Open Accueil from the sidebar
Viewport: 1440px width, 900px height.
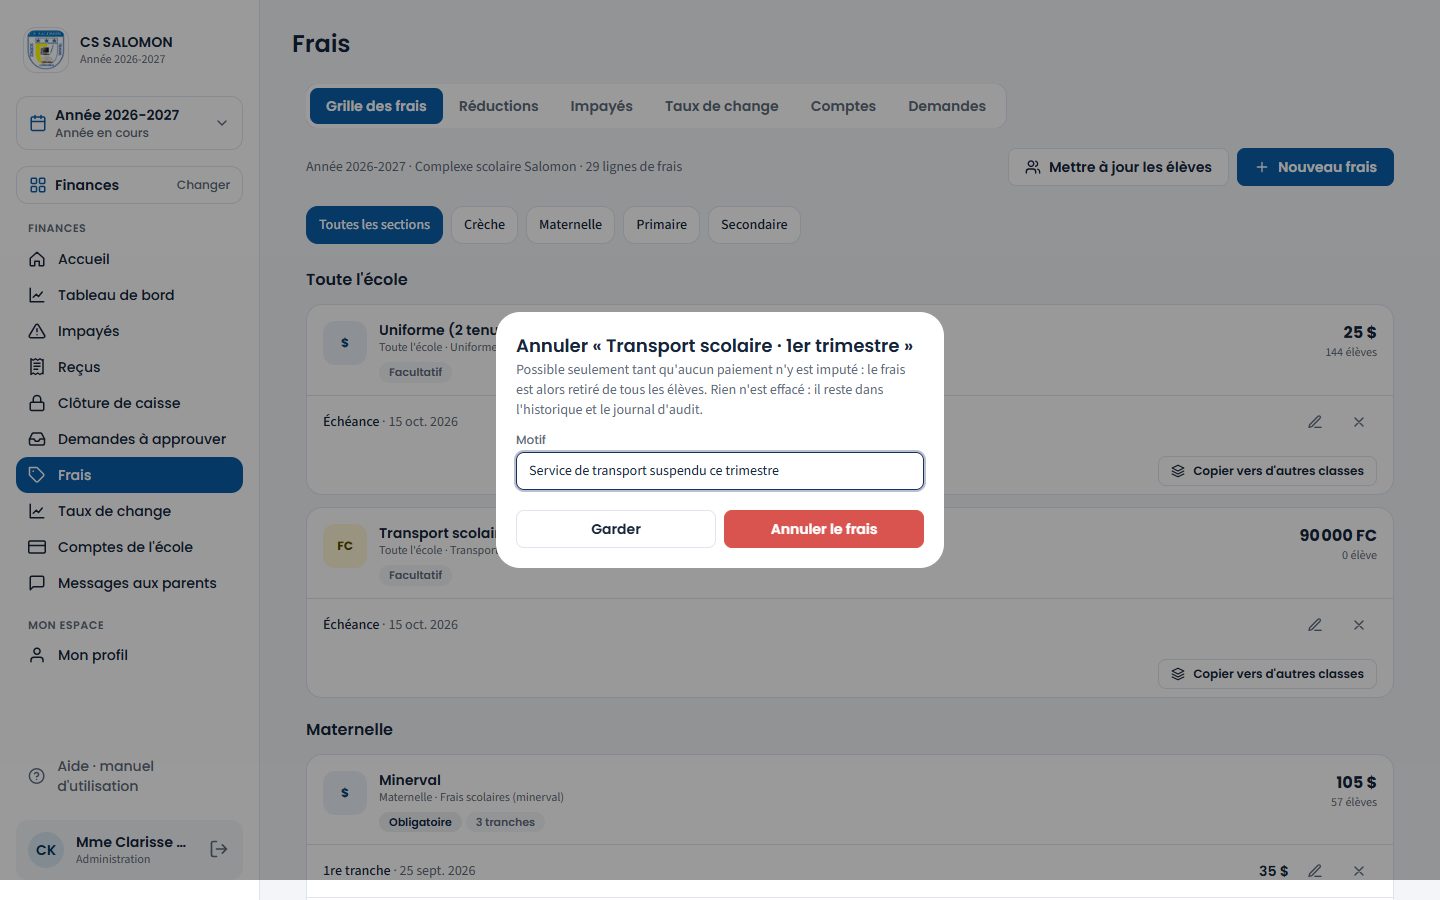(x=129, y=259)
